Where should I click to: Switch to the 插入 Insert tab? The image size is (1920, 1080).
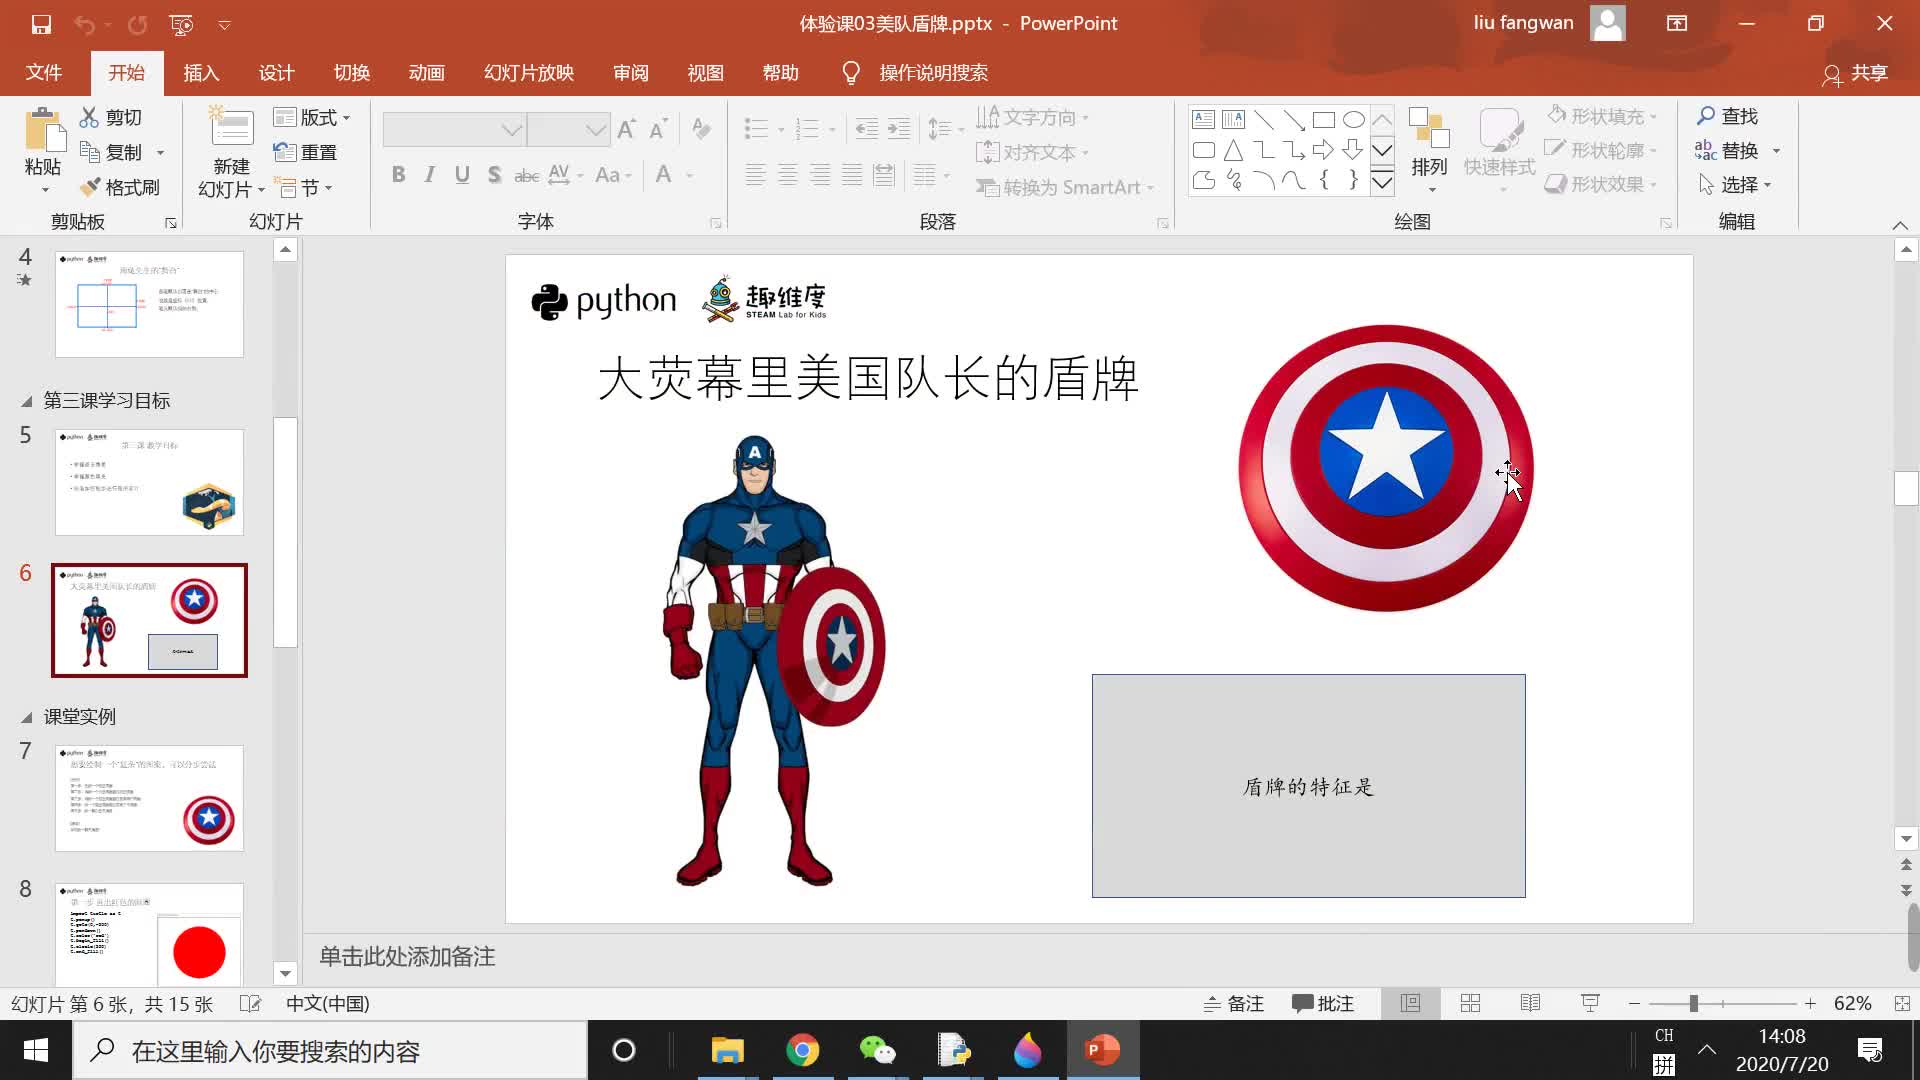click(x=201, y=73)
